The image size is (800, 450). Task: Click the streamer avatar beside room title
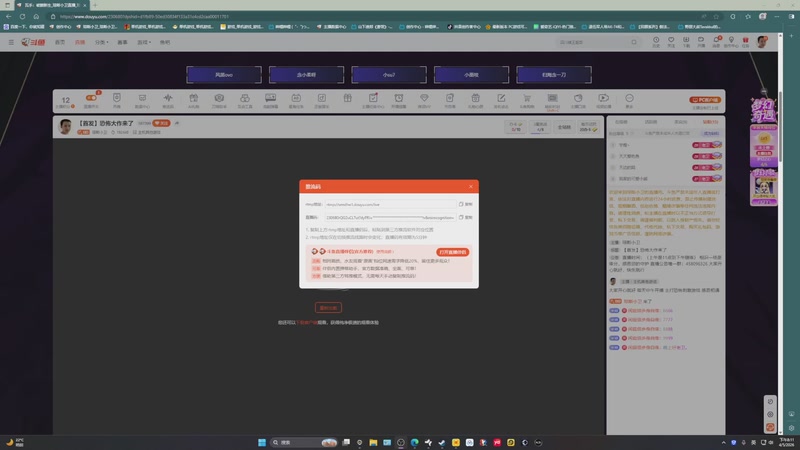pyautogui.click(x=65, y=127)
